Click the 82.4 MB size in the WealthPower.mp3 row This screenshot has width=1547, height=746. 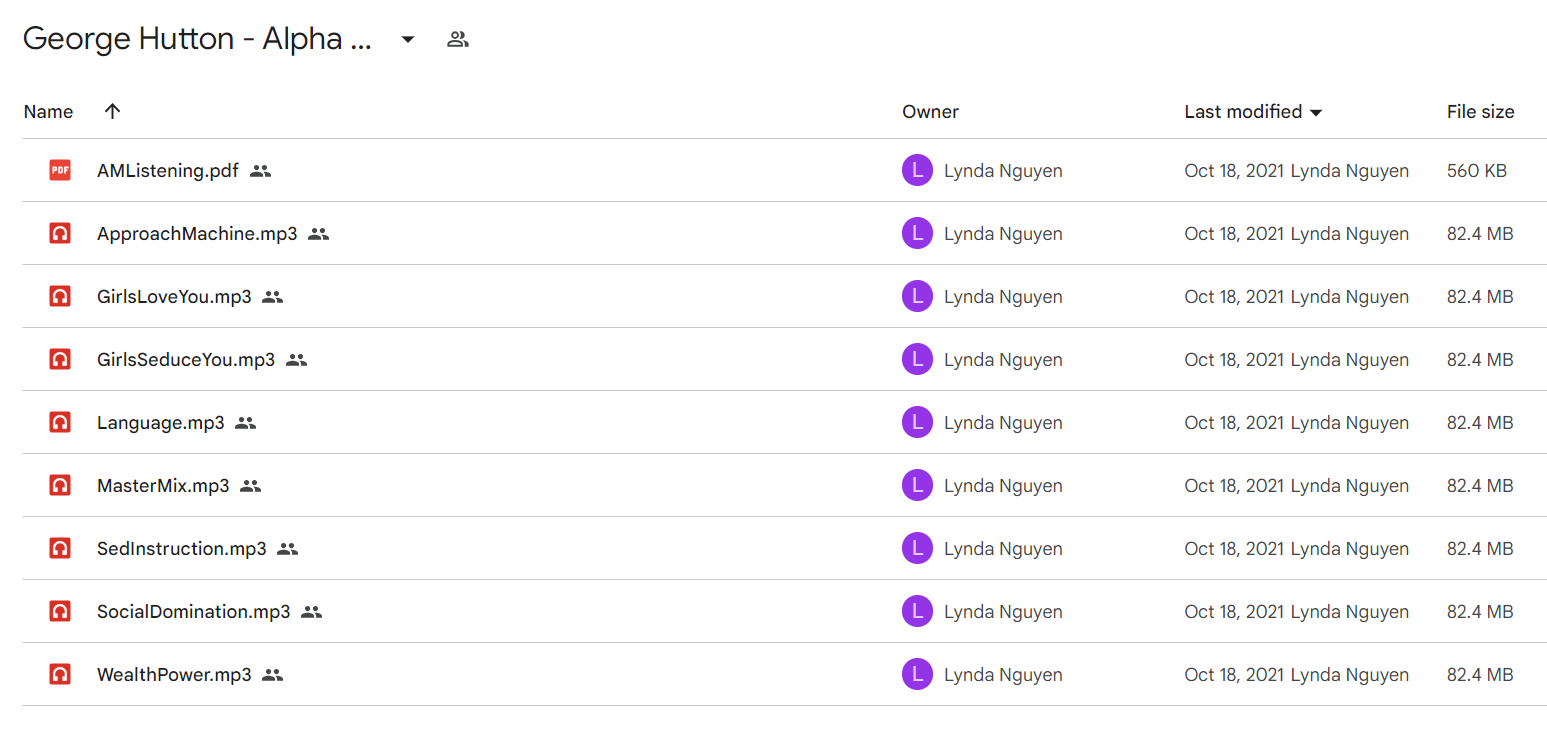click(1480, 675)
